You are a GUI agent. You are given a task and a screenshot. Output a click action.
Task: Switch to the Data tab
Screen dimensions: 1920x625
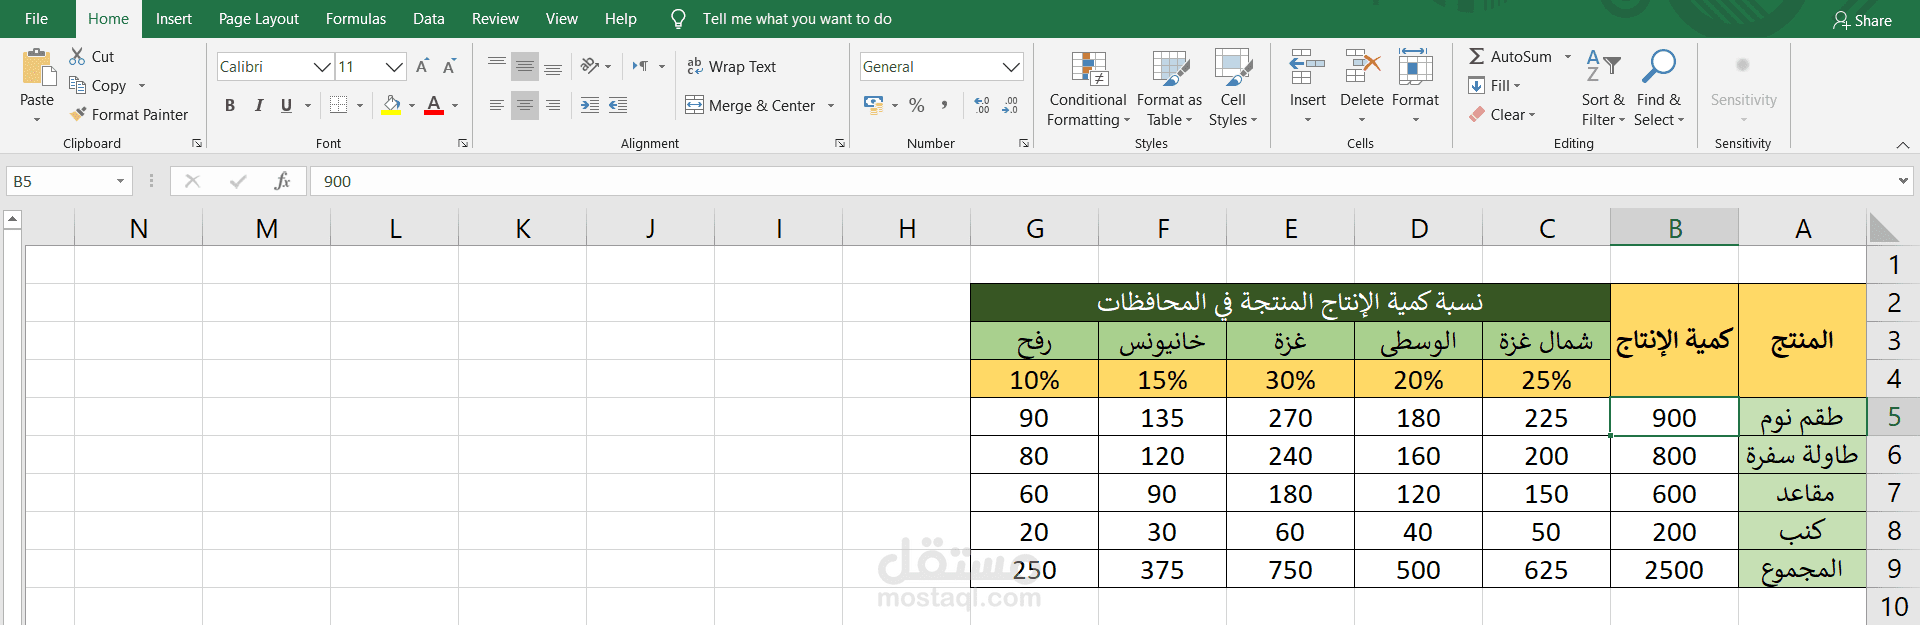[x=429, y=19]
